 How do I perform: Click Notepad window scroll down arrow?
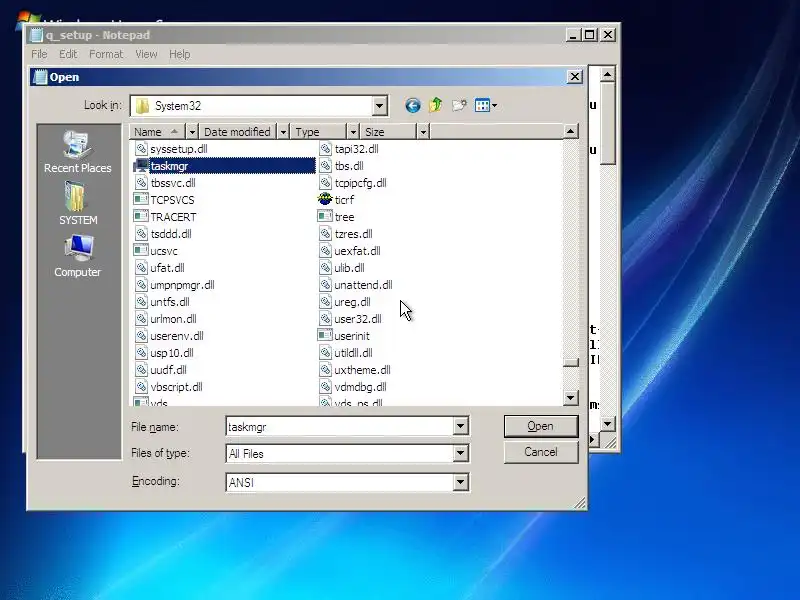(607, 424)
